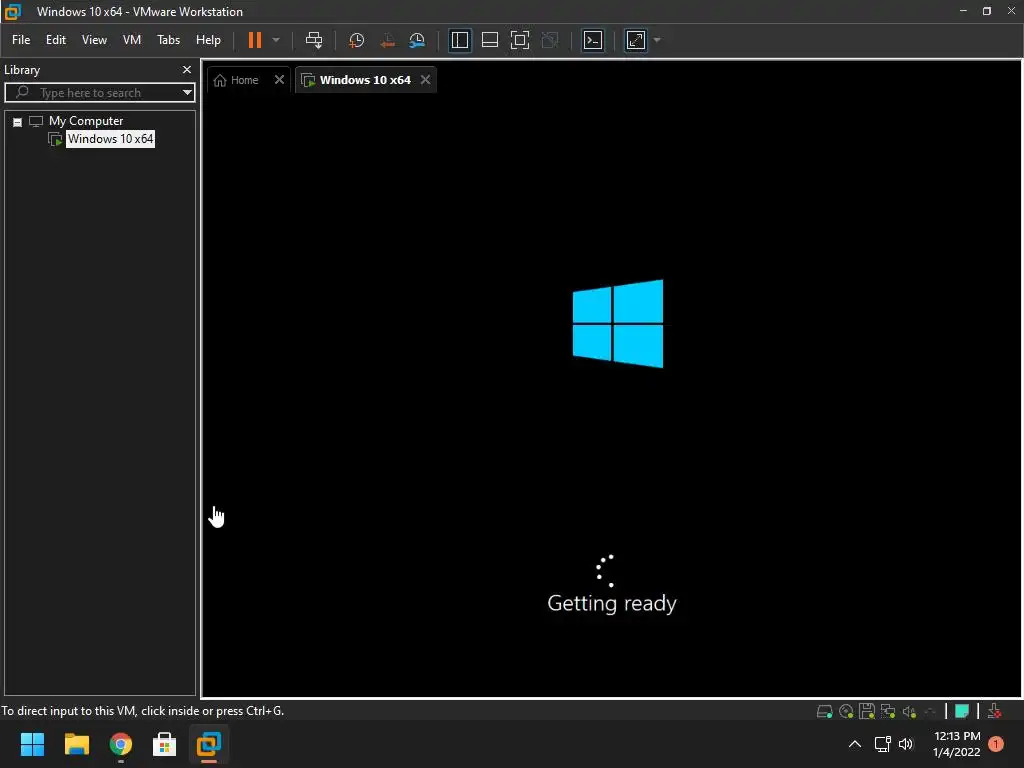1024x768 pixels.
Task: Click the floppy drive status icon
Action: pyautogui.click(x=867, y=711)
